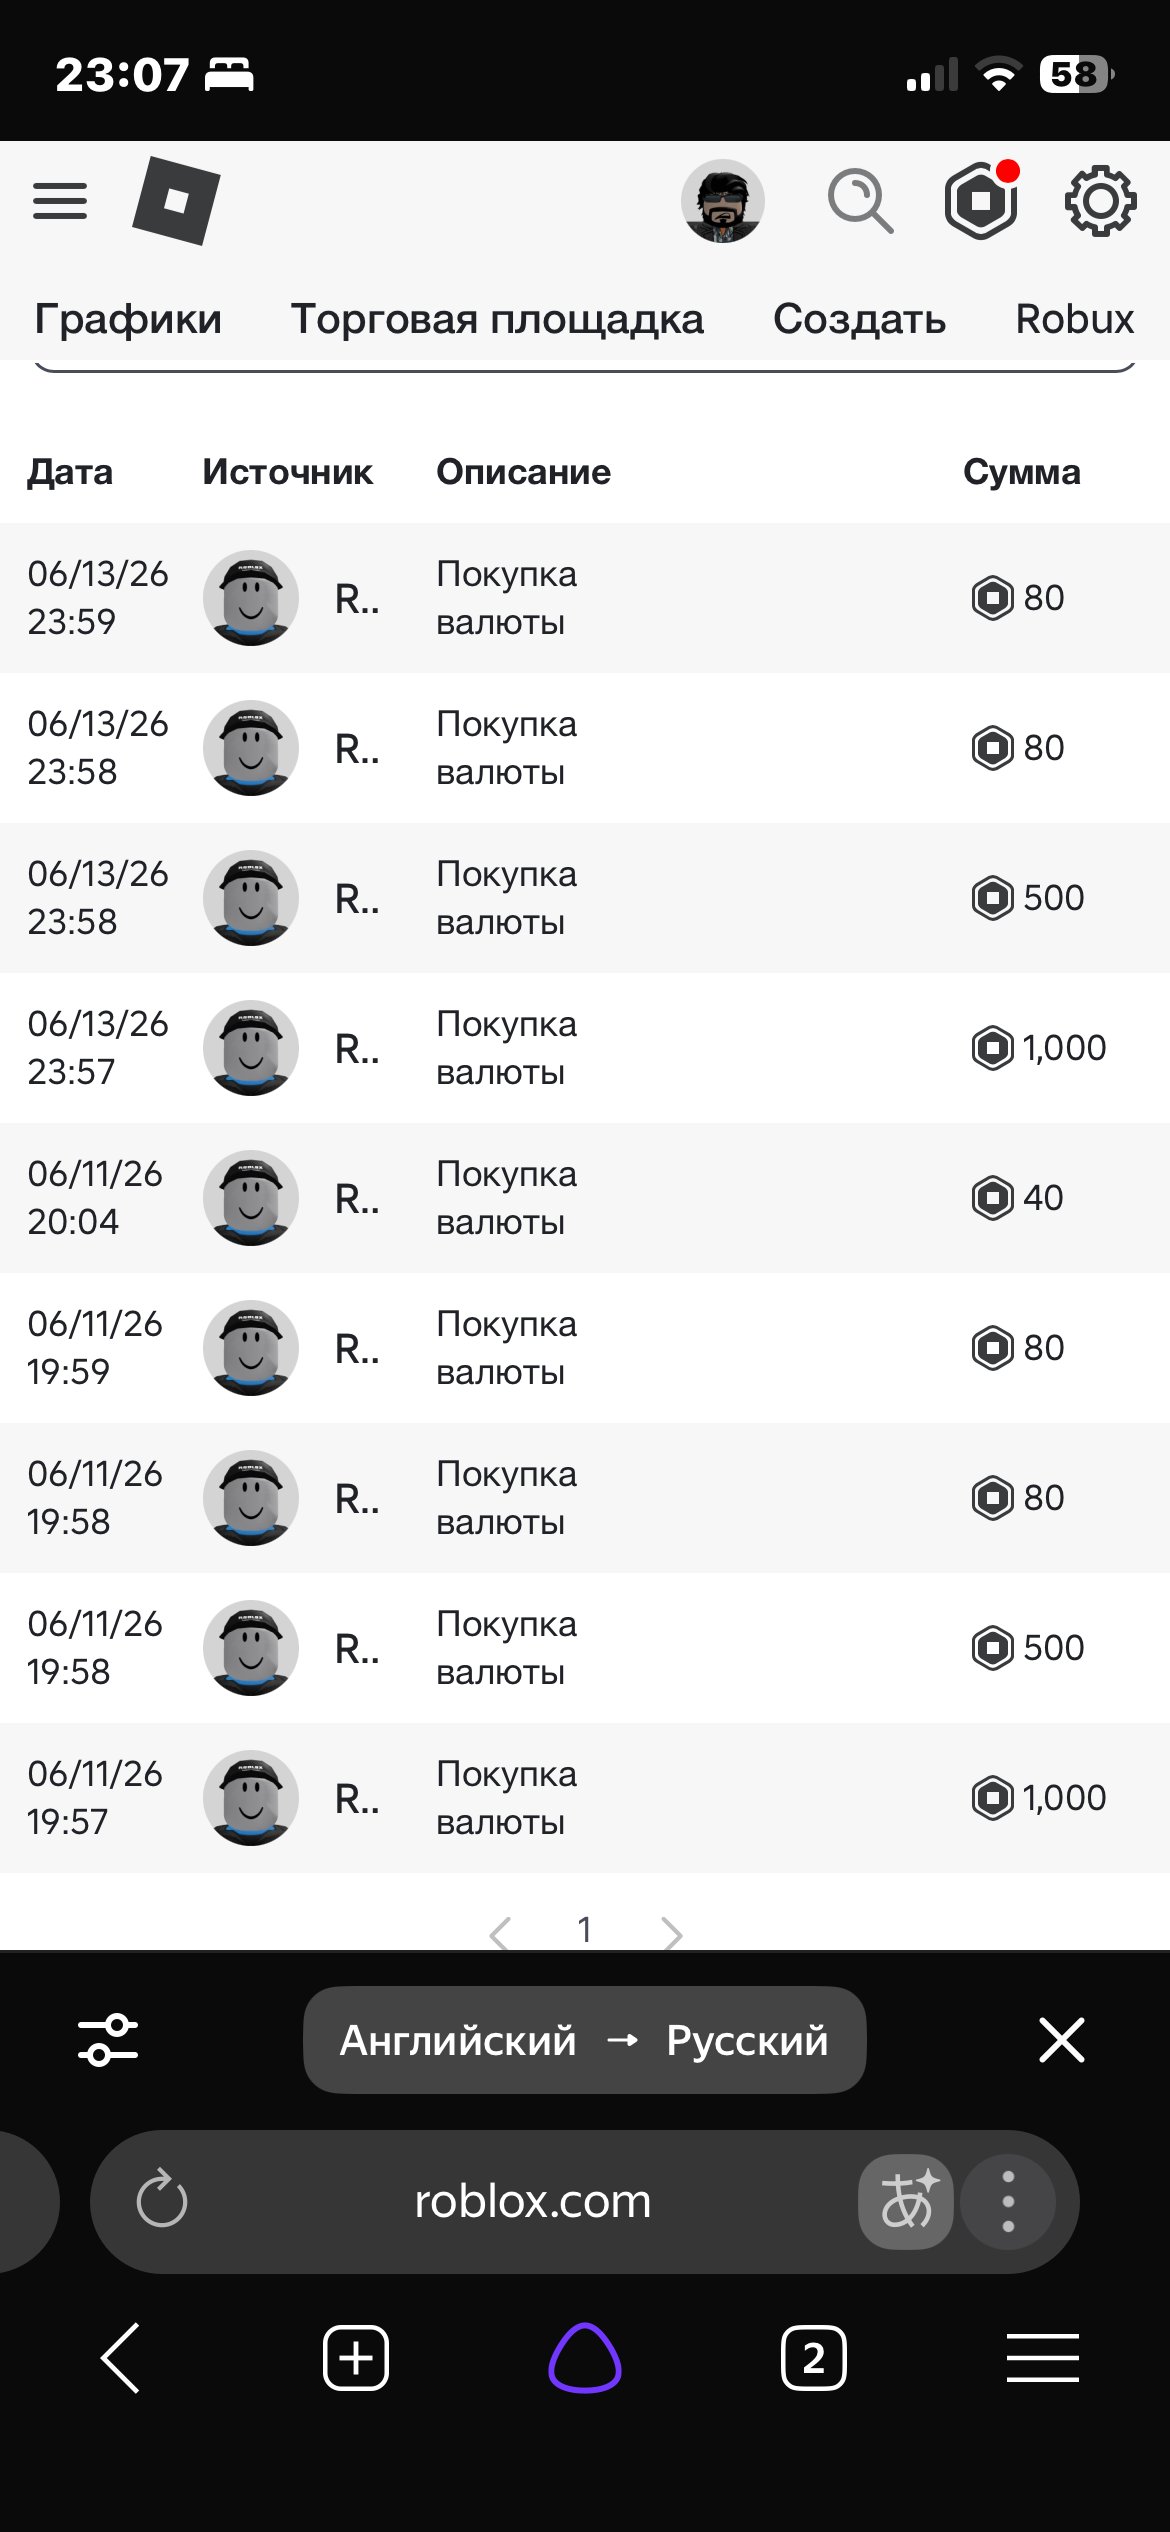The image size is (1170, 2532).
Task: Open search with magnifier icon
Action: [x=860, y=201]
